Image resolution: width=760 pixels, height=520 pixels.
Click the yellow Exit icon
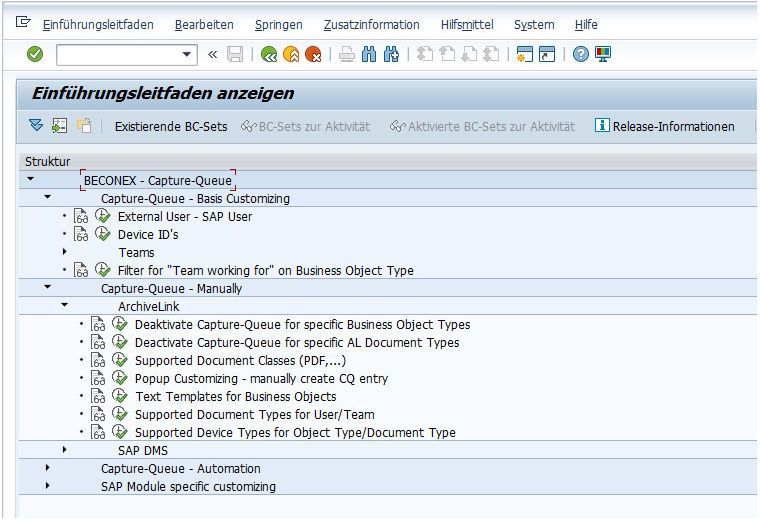[291, 54]
